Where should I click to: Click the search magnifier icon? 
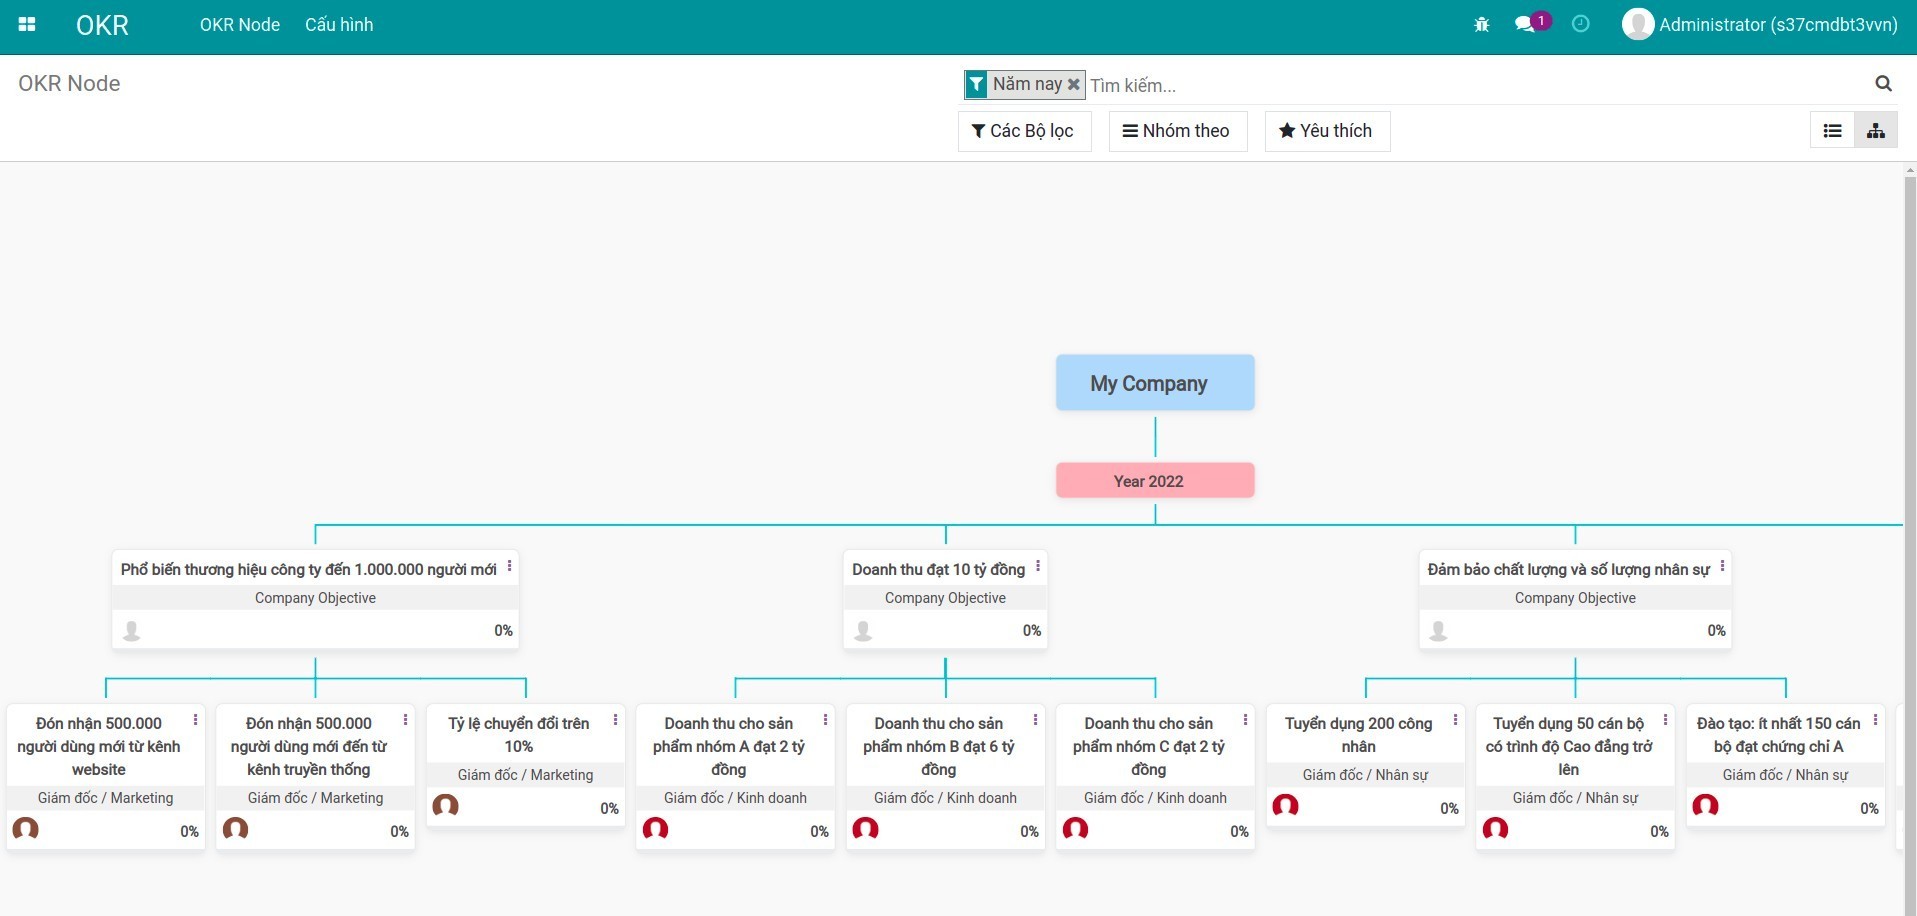[x=1883, y=84]
